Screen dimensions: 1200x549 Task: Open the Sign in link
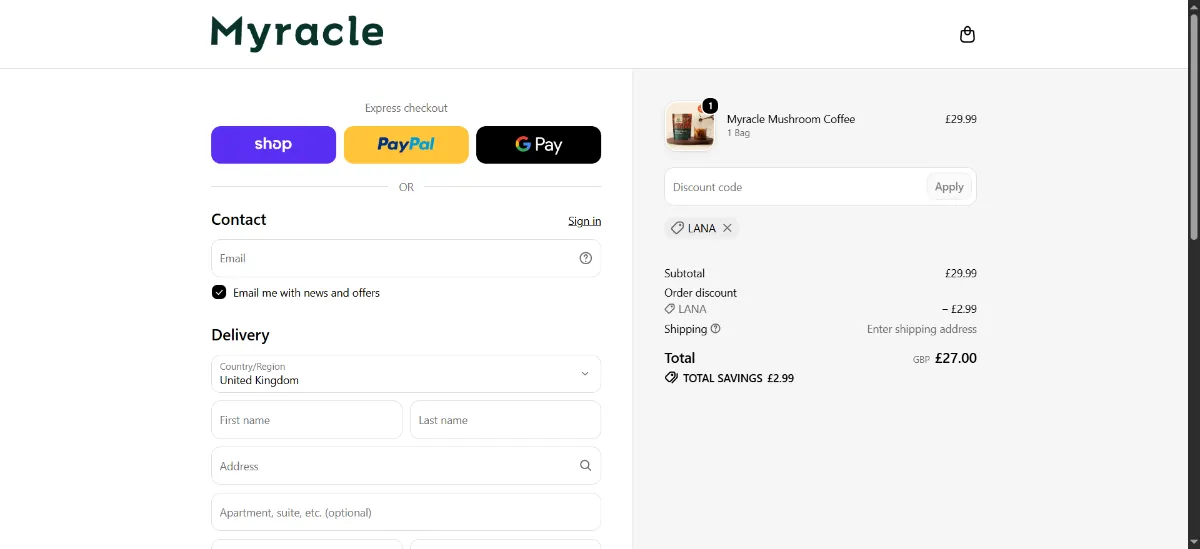point(584,221)
